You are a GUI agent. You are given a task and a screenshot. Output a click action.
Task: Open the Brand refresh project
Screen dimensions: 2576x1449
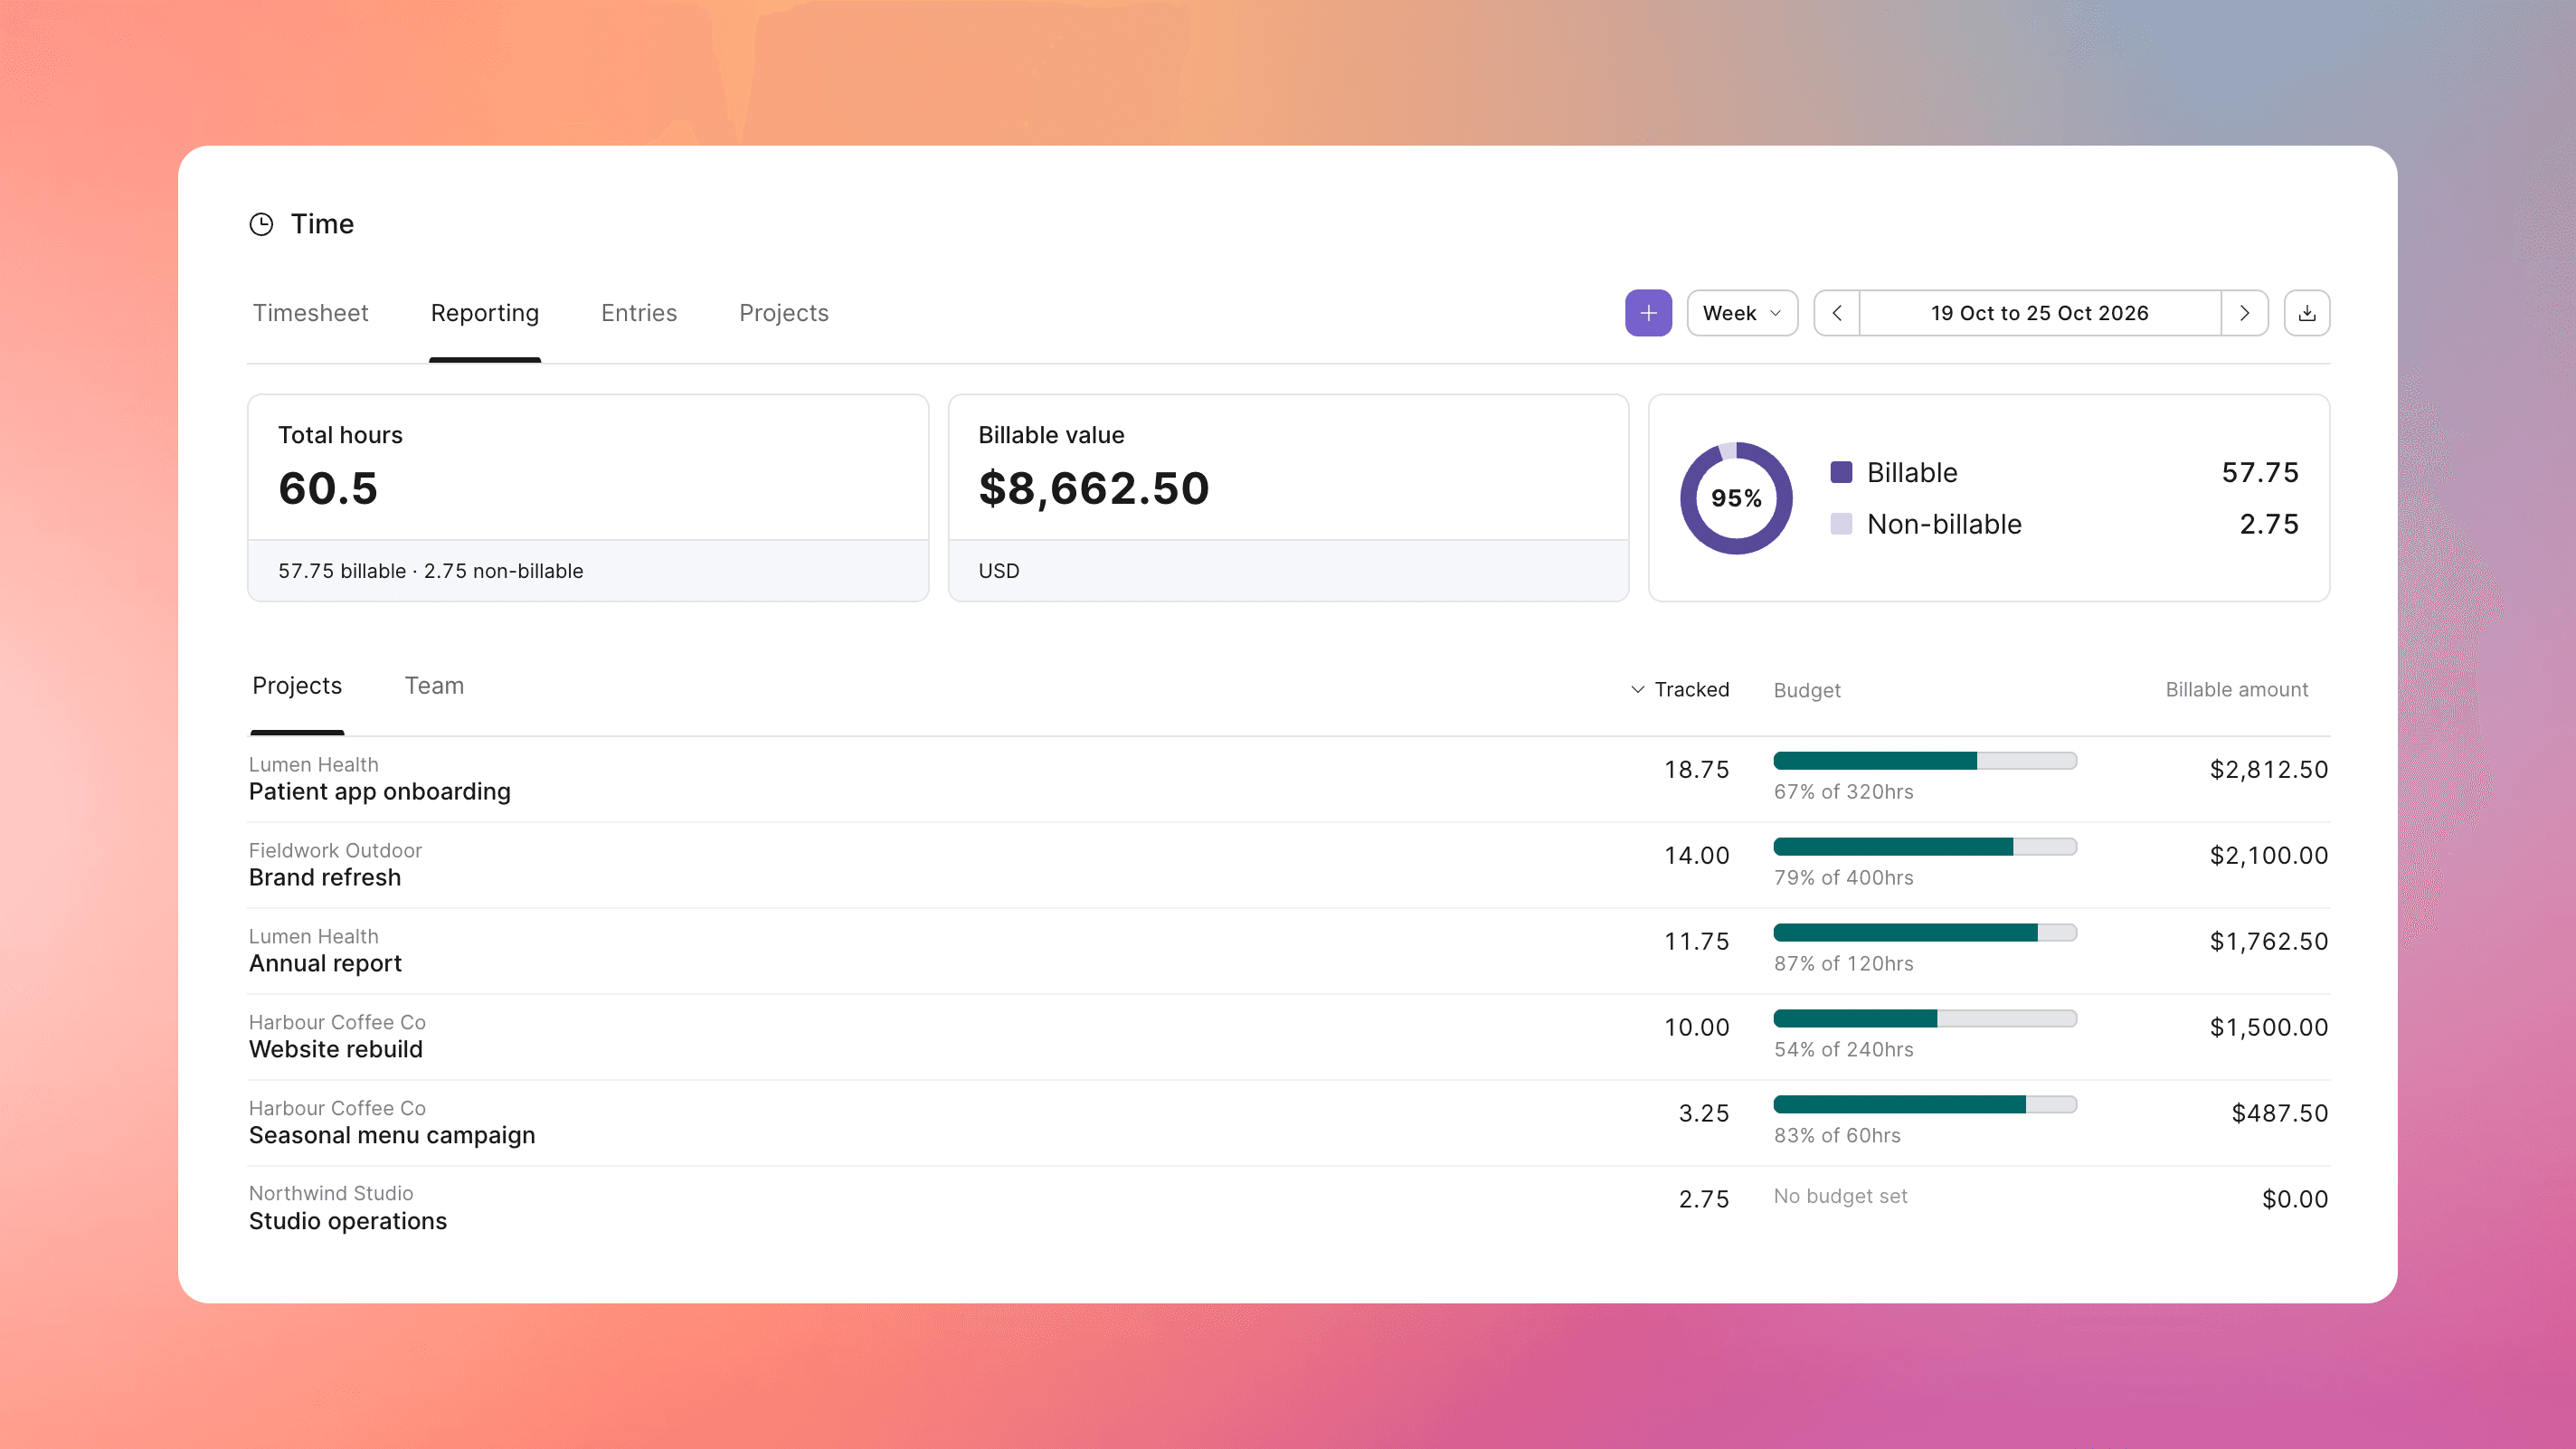(325, 878)
